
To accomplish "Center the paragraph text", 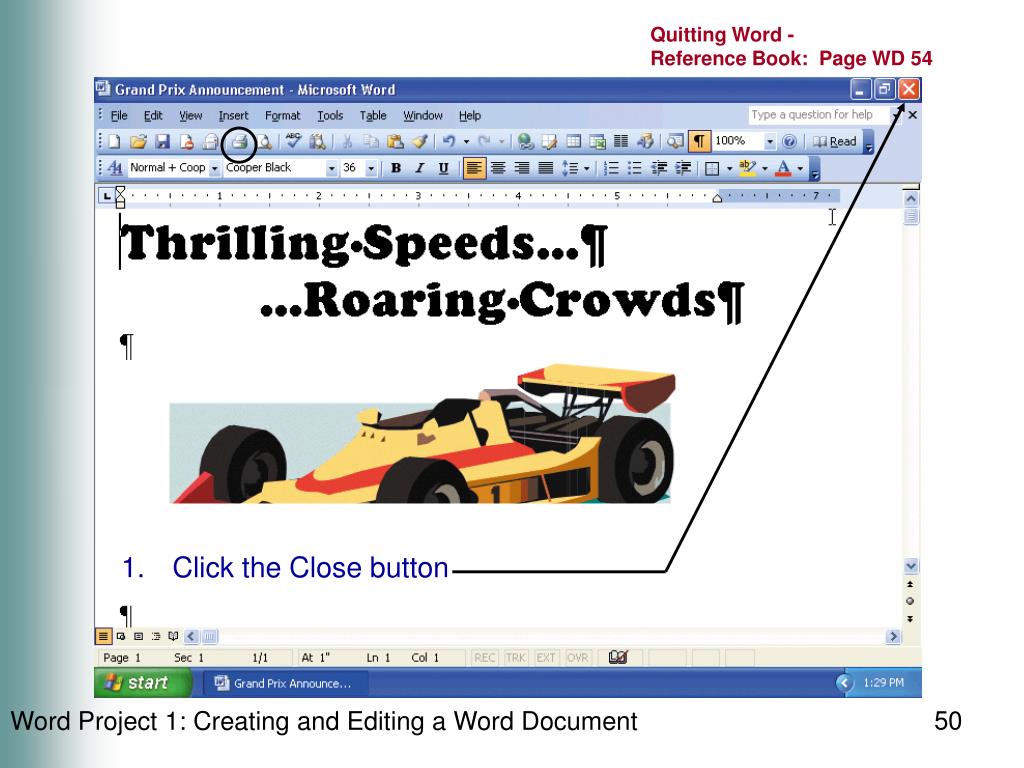I will pyautogui.click(x=498, y=168).
